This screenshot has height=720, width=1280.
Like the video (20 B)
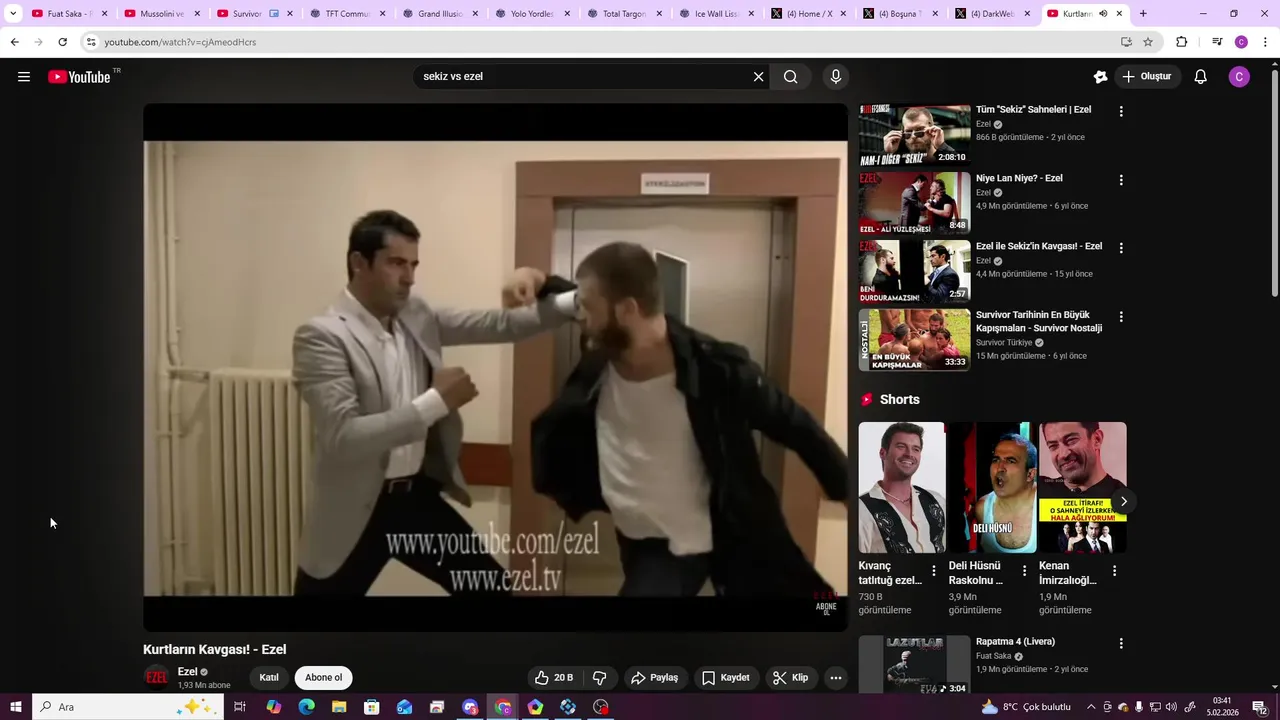[x=554, y=678]
